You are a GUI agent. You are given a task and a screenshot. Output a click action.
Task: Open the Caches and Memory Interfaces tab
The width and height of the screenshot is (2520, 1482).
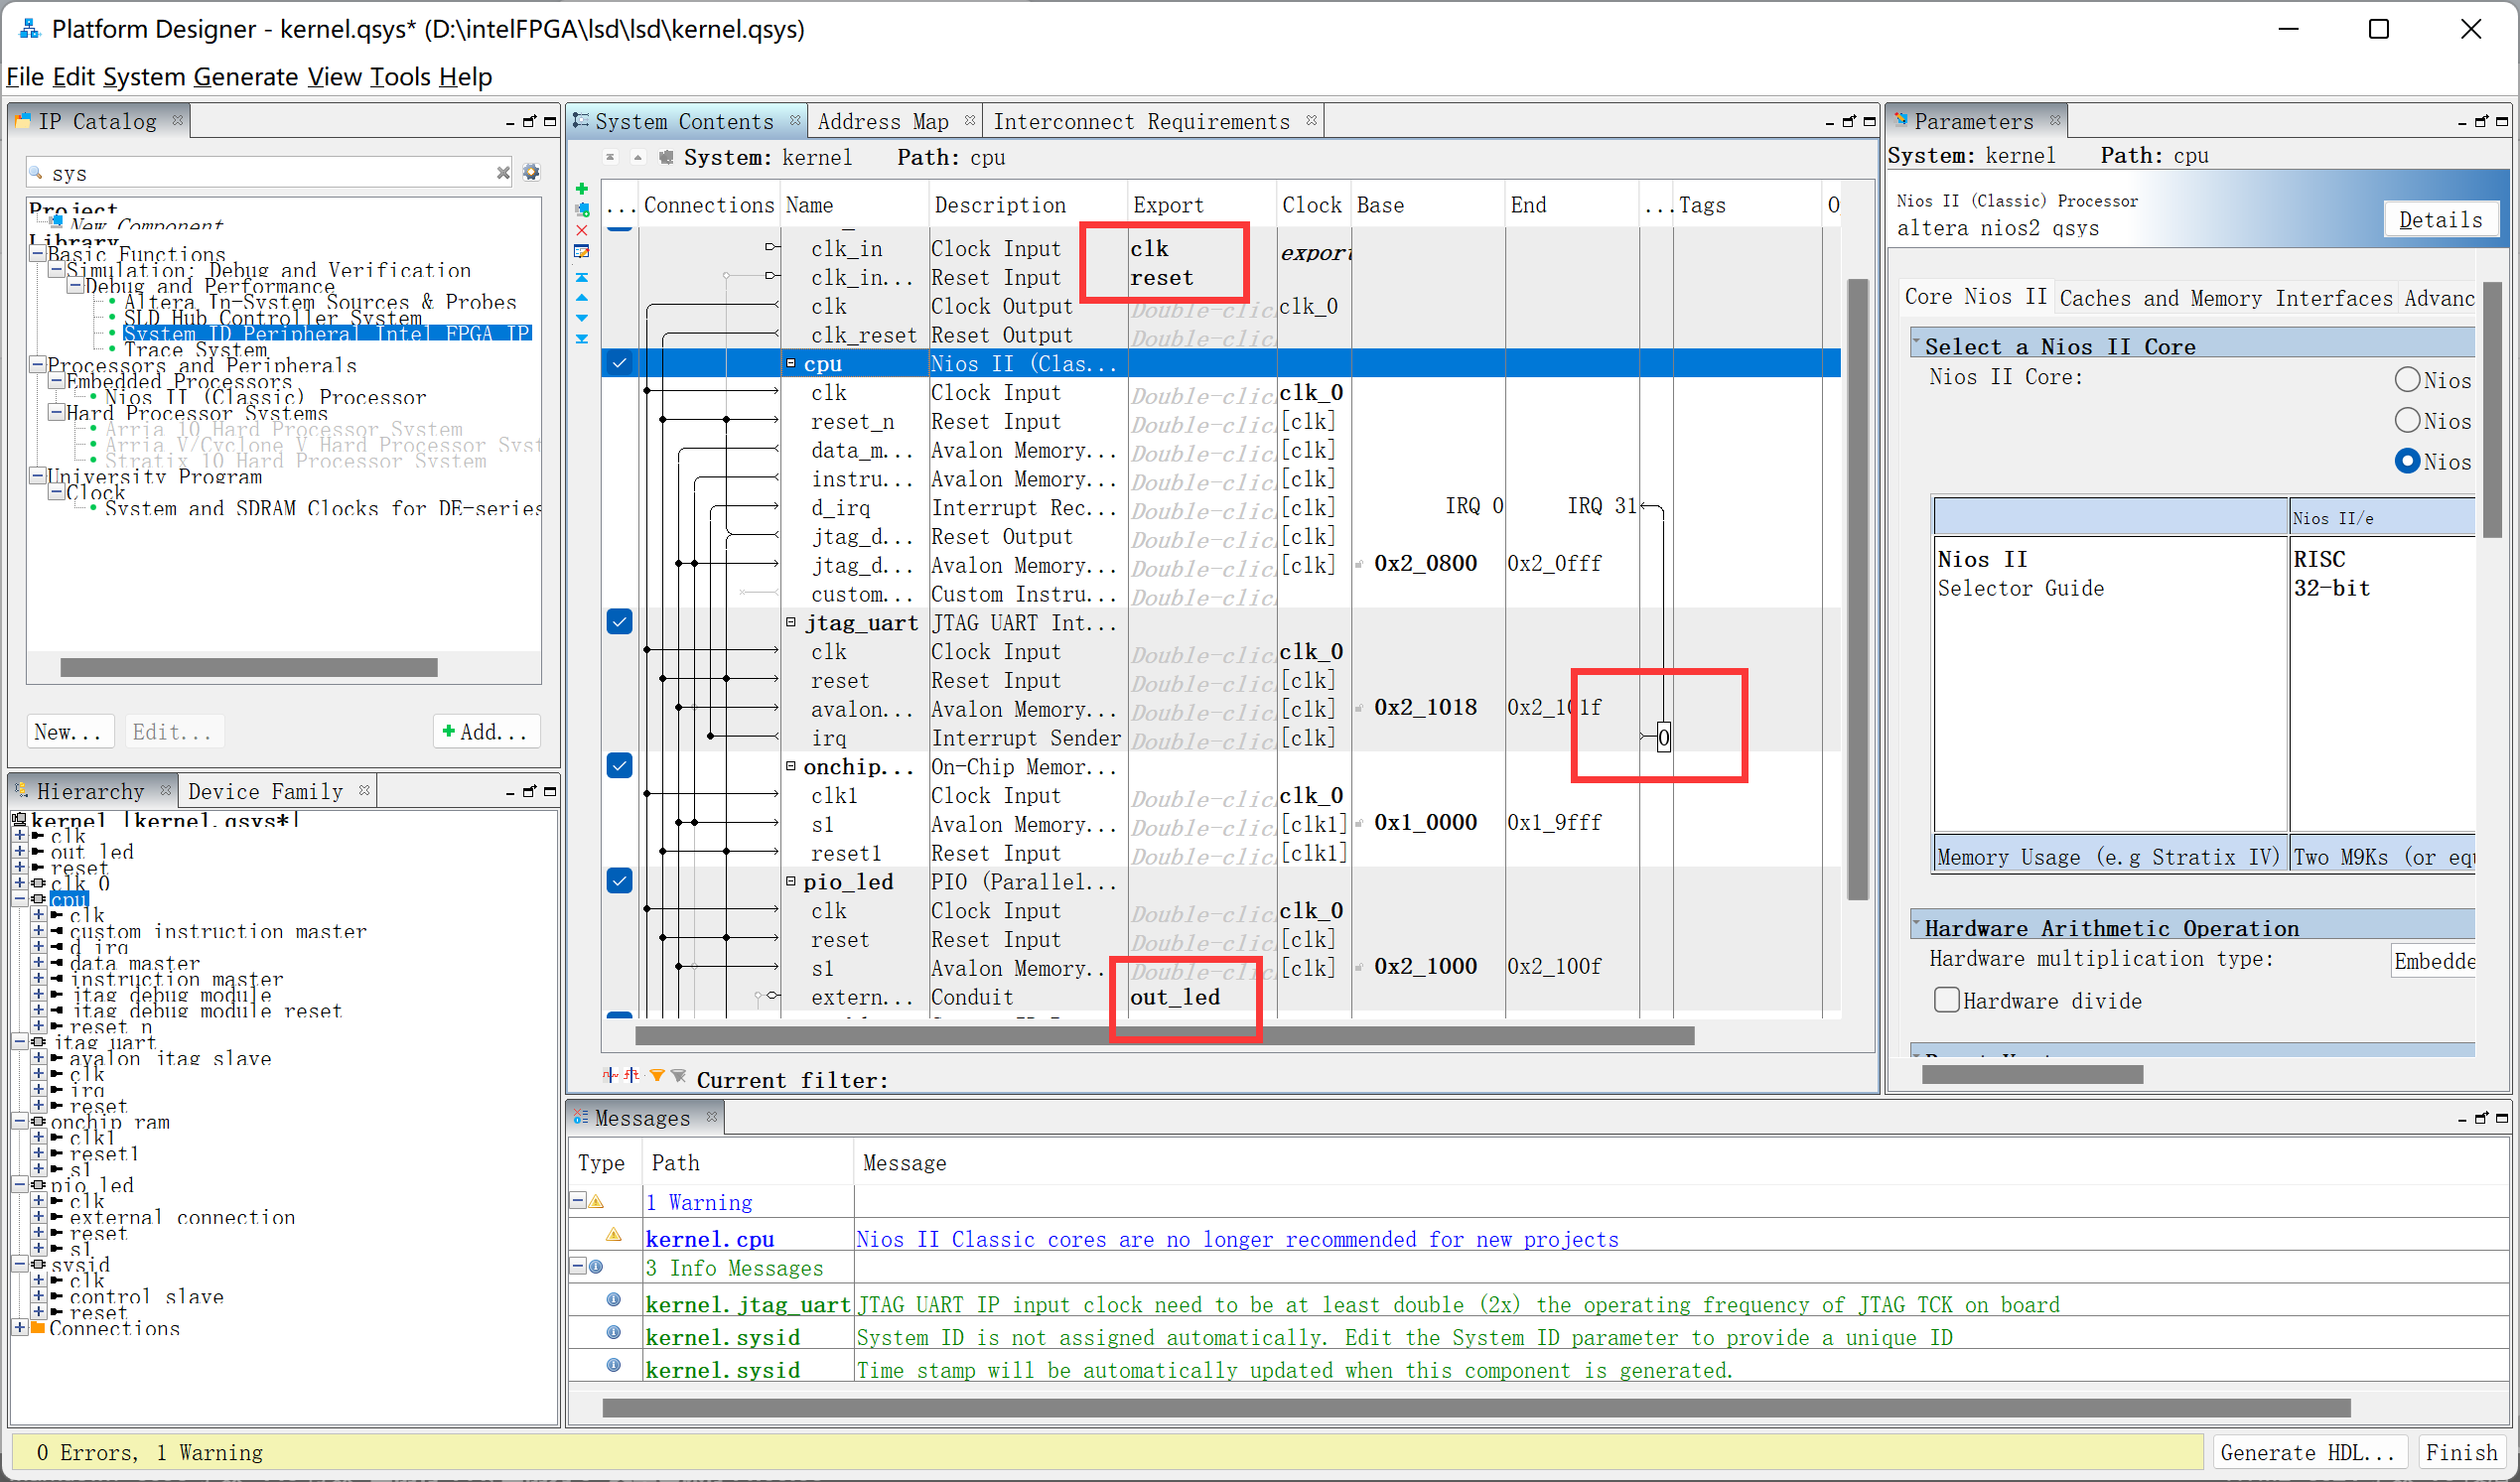coord(2225,298)
